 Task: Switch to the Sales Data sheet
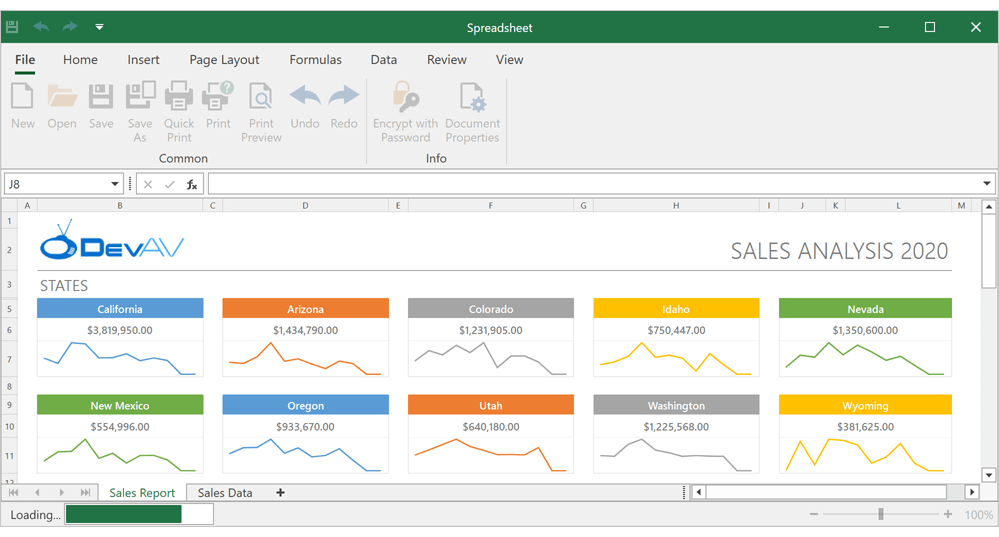click(225, 493)
